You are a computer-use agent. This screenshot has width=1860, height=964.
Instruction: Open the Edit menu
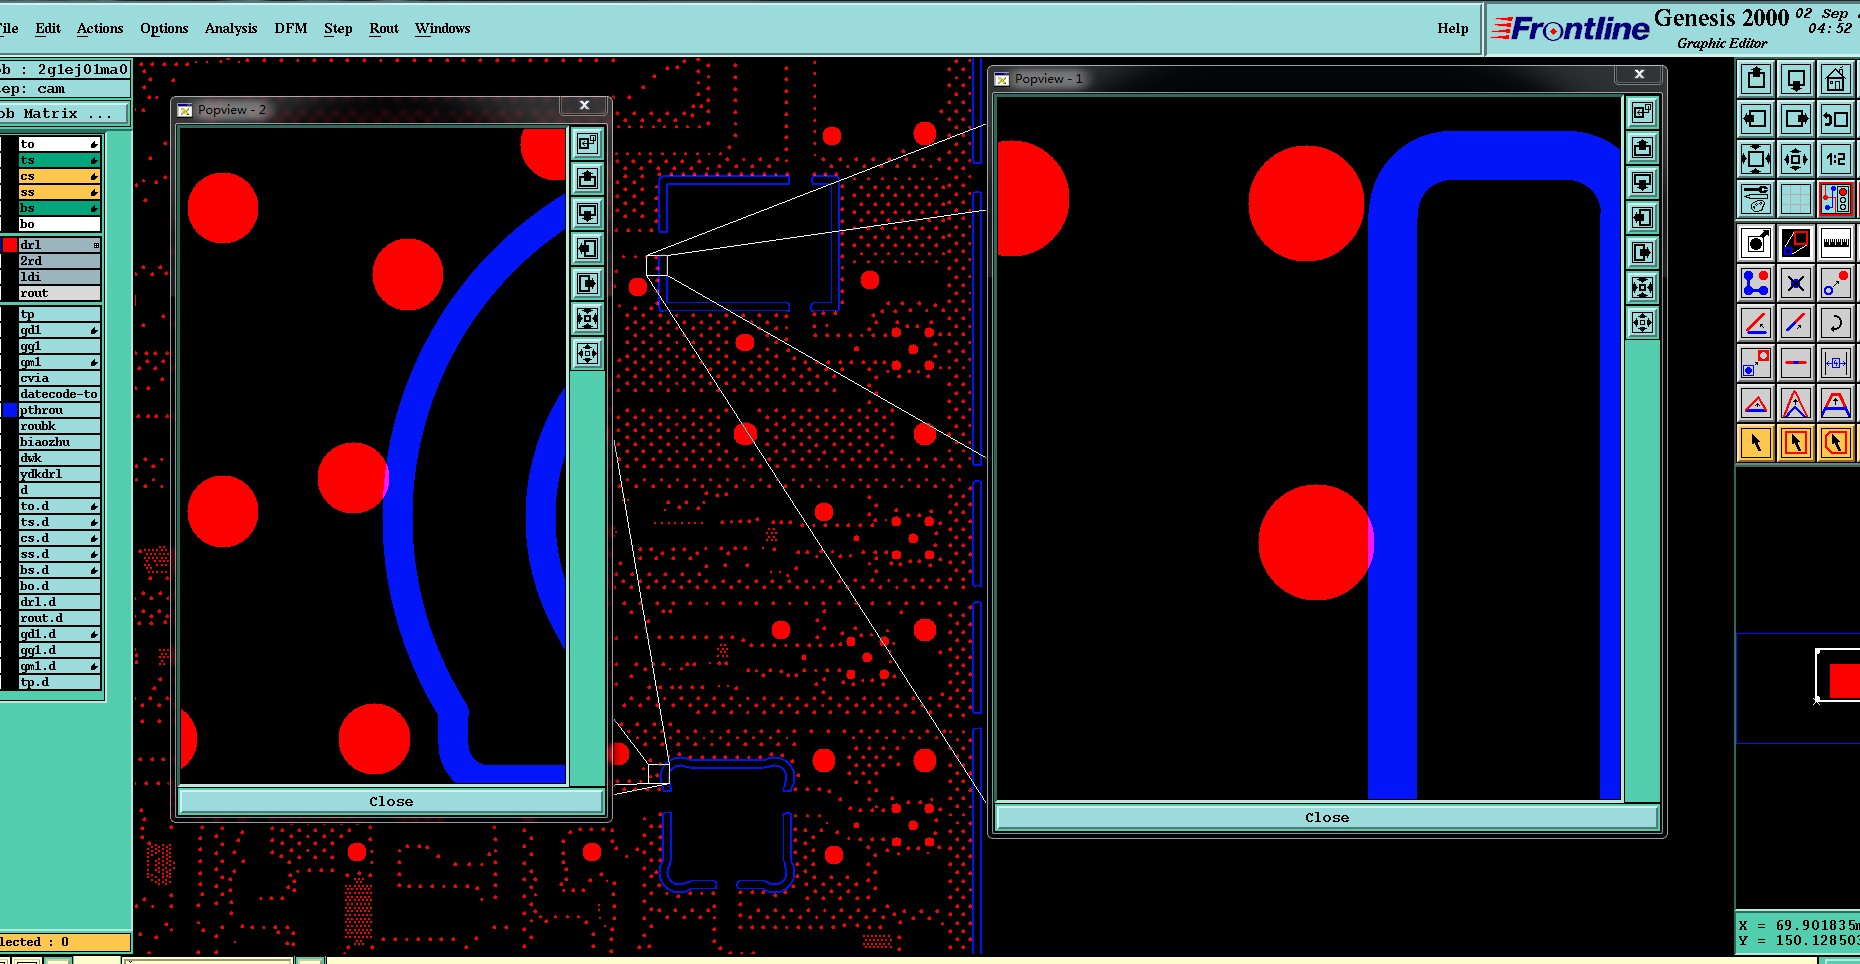pyautogui.click(x=48, y=28)
